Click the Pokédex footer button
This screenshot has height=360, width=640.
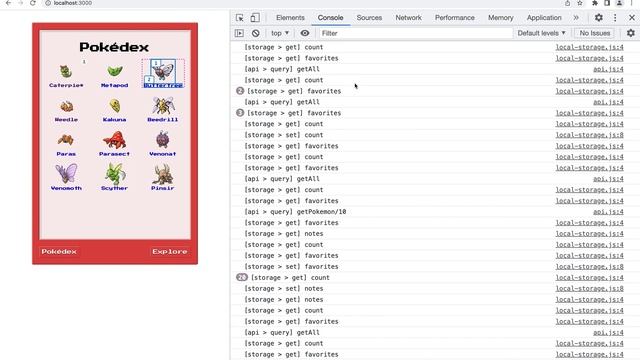59,251
